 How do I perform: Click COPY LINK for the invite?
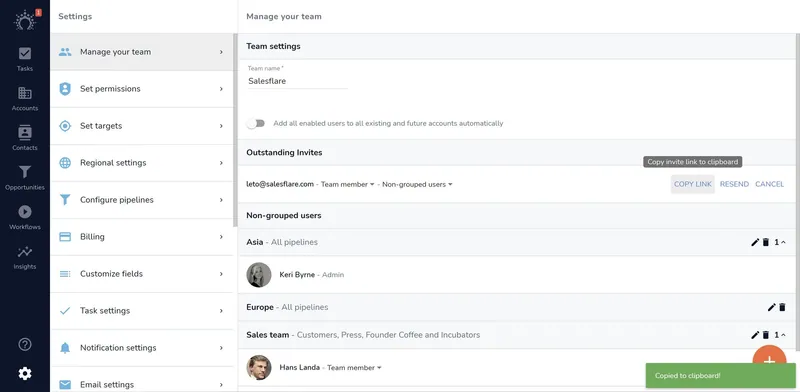tap(692, 184)
